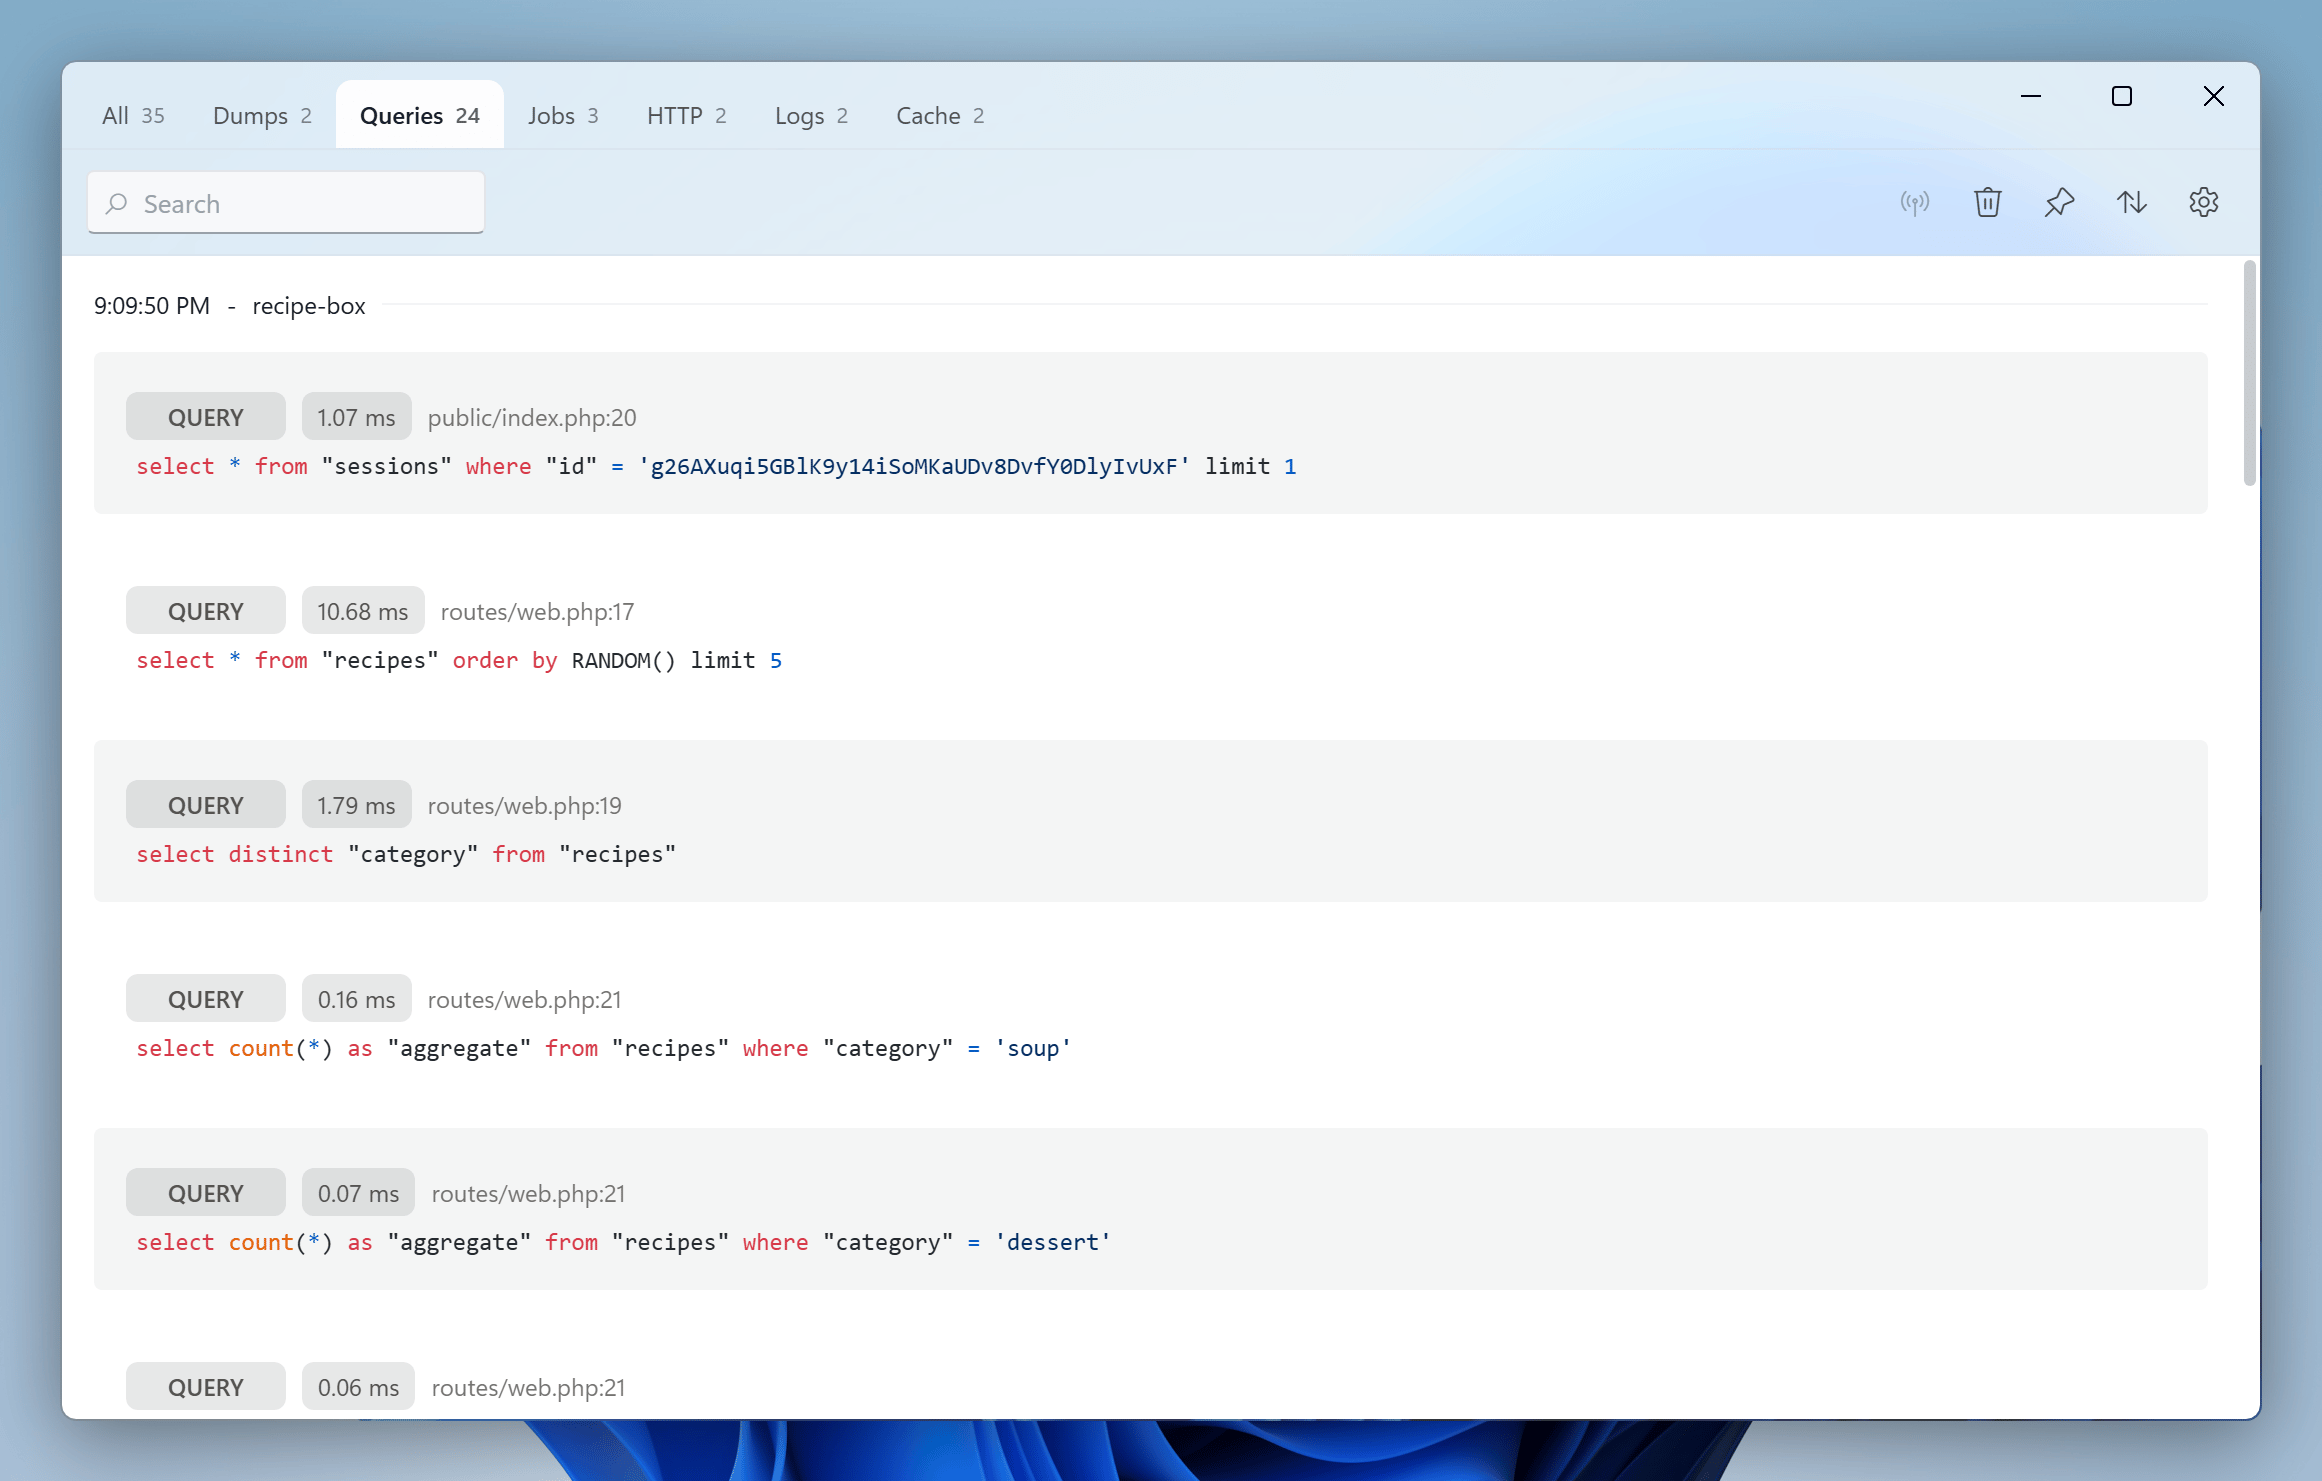Click the recipe-box project label
Viewport: 2322px width, 1481px height.
click(x=309, y=306)
